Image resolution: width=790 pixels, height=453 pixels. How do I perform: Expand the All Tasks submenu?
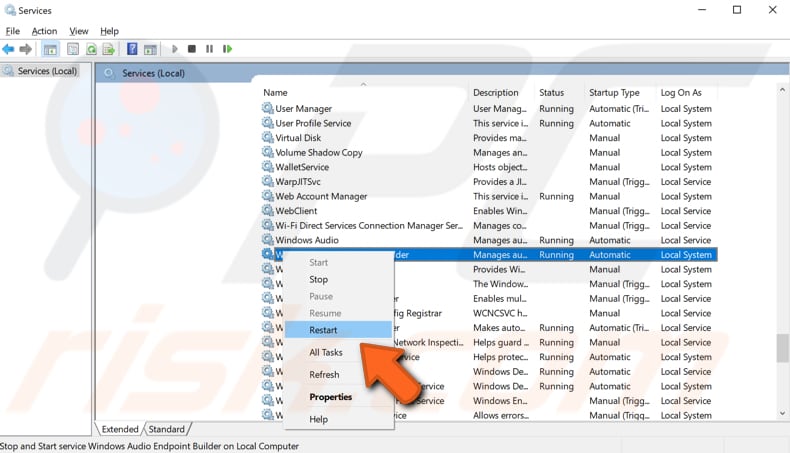pyautogui.click(x=326, y=352)
